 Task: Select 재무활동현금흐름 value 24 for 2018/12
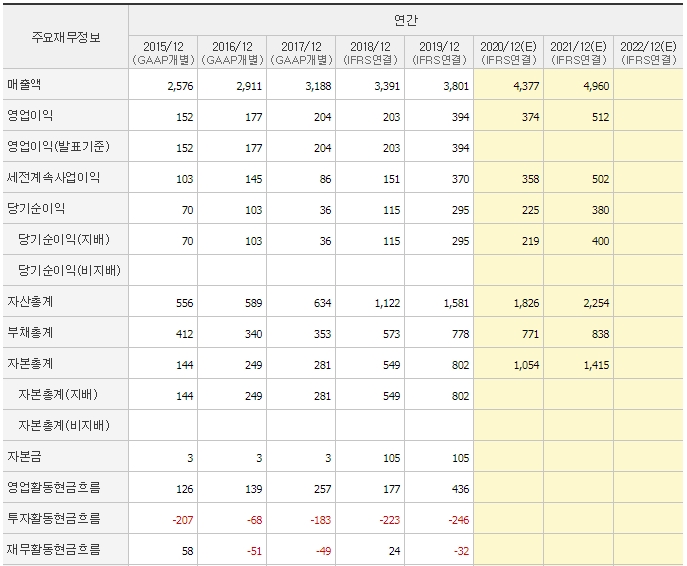tap(394, 552)
